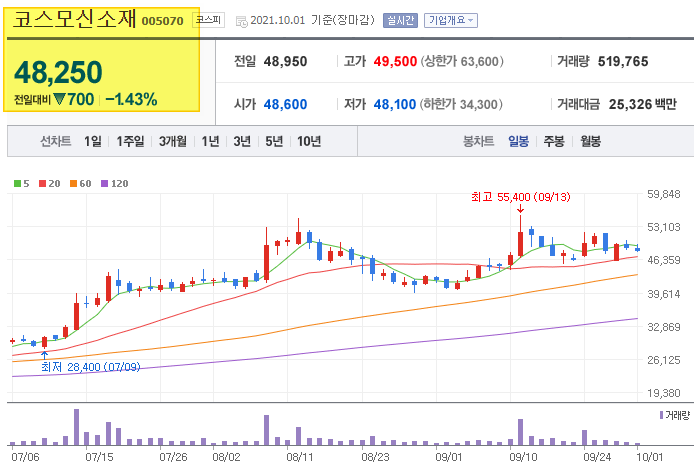Click the -1.43% change rate
Viewport: 694px width, 472px height.
coord(131,99)
